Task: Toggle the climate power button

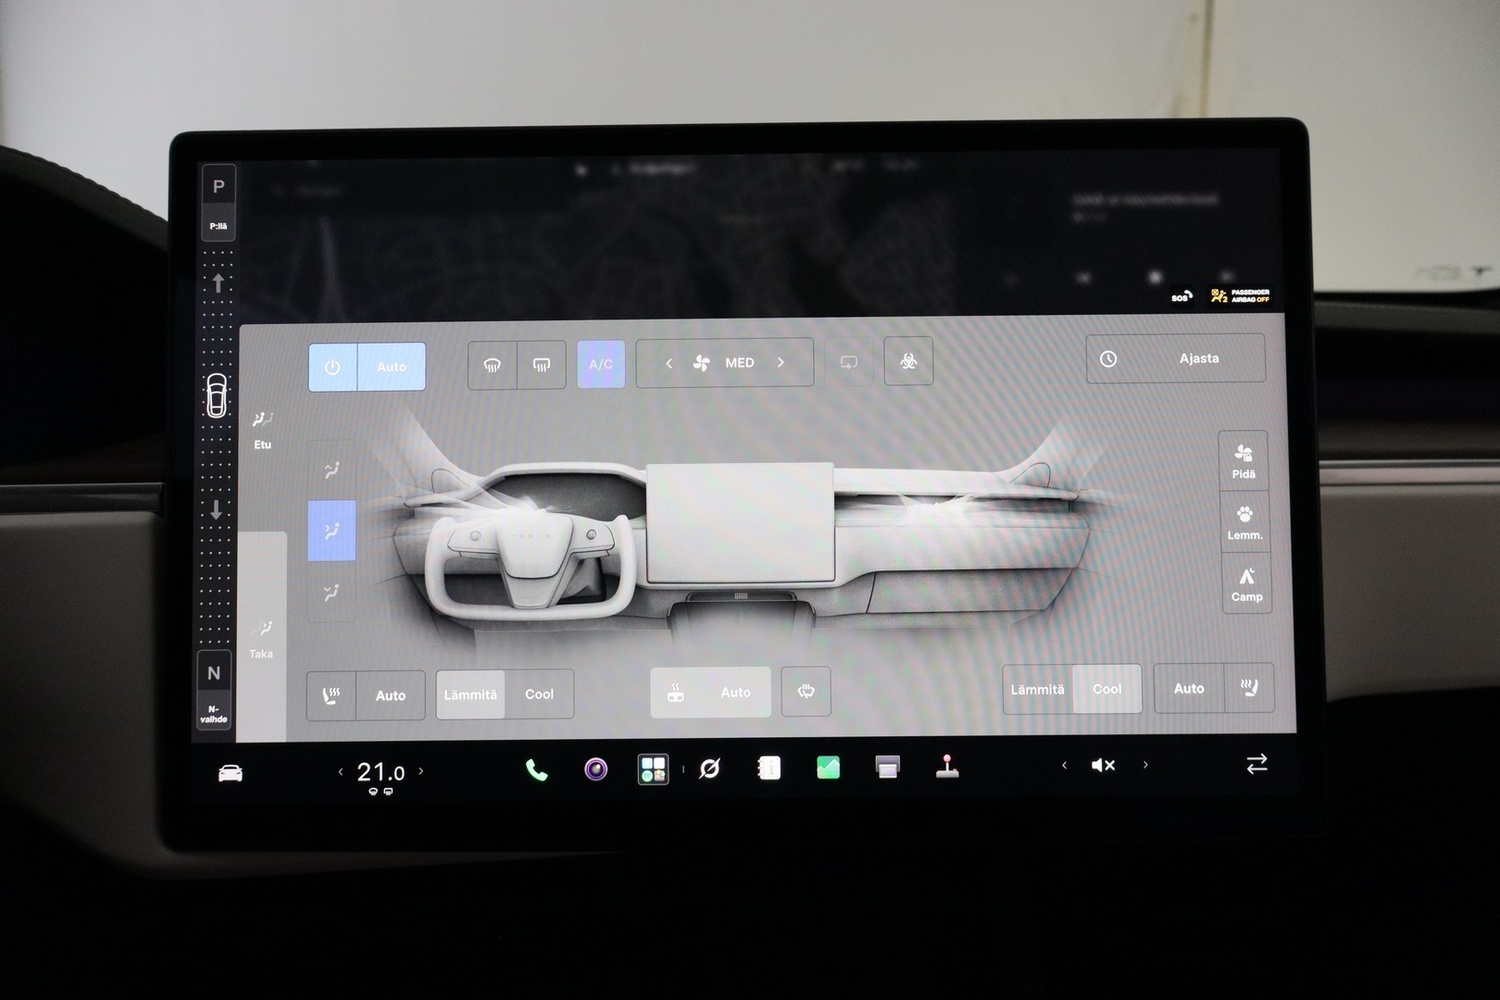Action: (x=333, y=367)
